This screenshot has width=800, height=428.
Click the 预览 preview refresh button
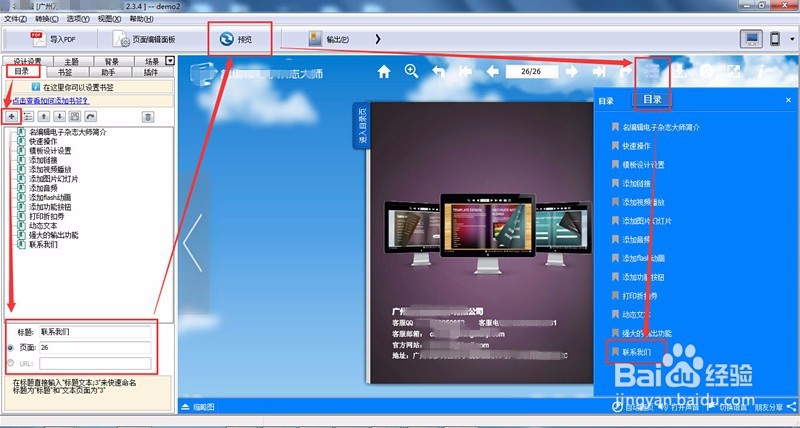[236, 39]
